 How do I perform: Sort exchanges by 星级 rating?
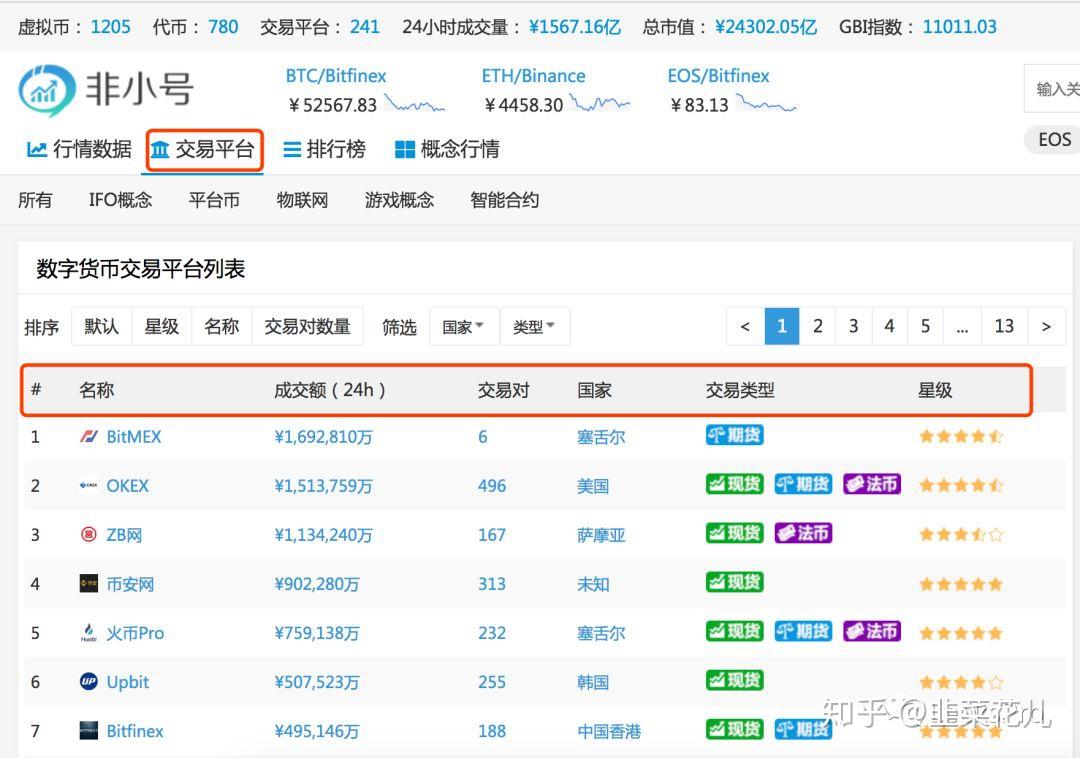pyautogui.click(x=162, y=326)
